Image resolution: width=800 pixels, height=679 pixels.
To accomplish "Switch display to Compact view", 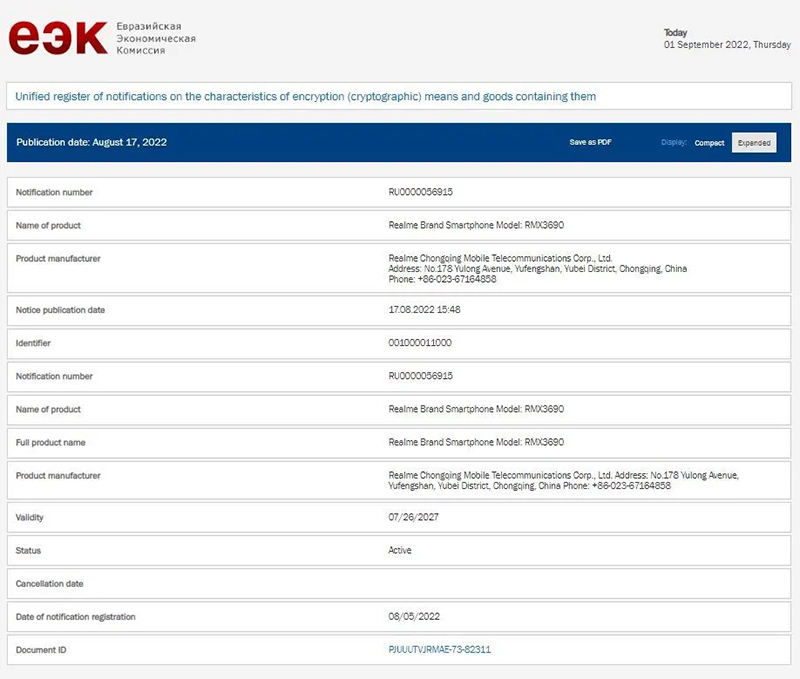I will (x=709, y=143).
